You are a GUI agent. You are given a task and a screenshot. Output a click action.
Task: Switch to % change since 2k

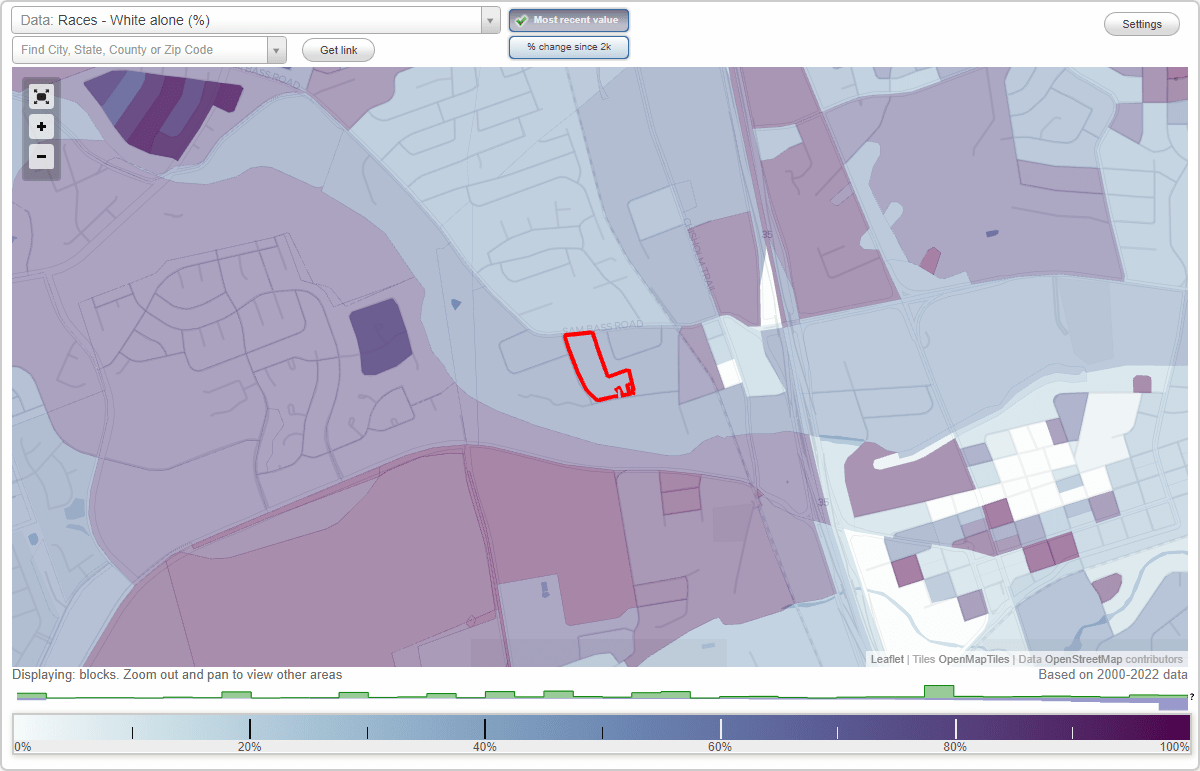[569, 47]
